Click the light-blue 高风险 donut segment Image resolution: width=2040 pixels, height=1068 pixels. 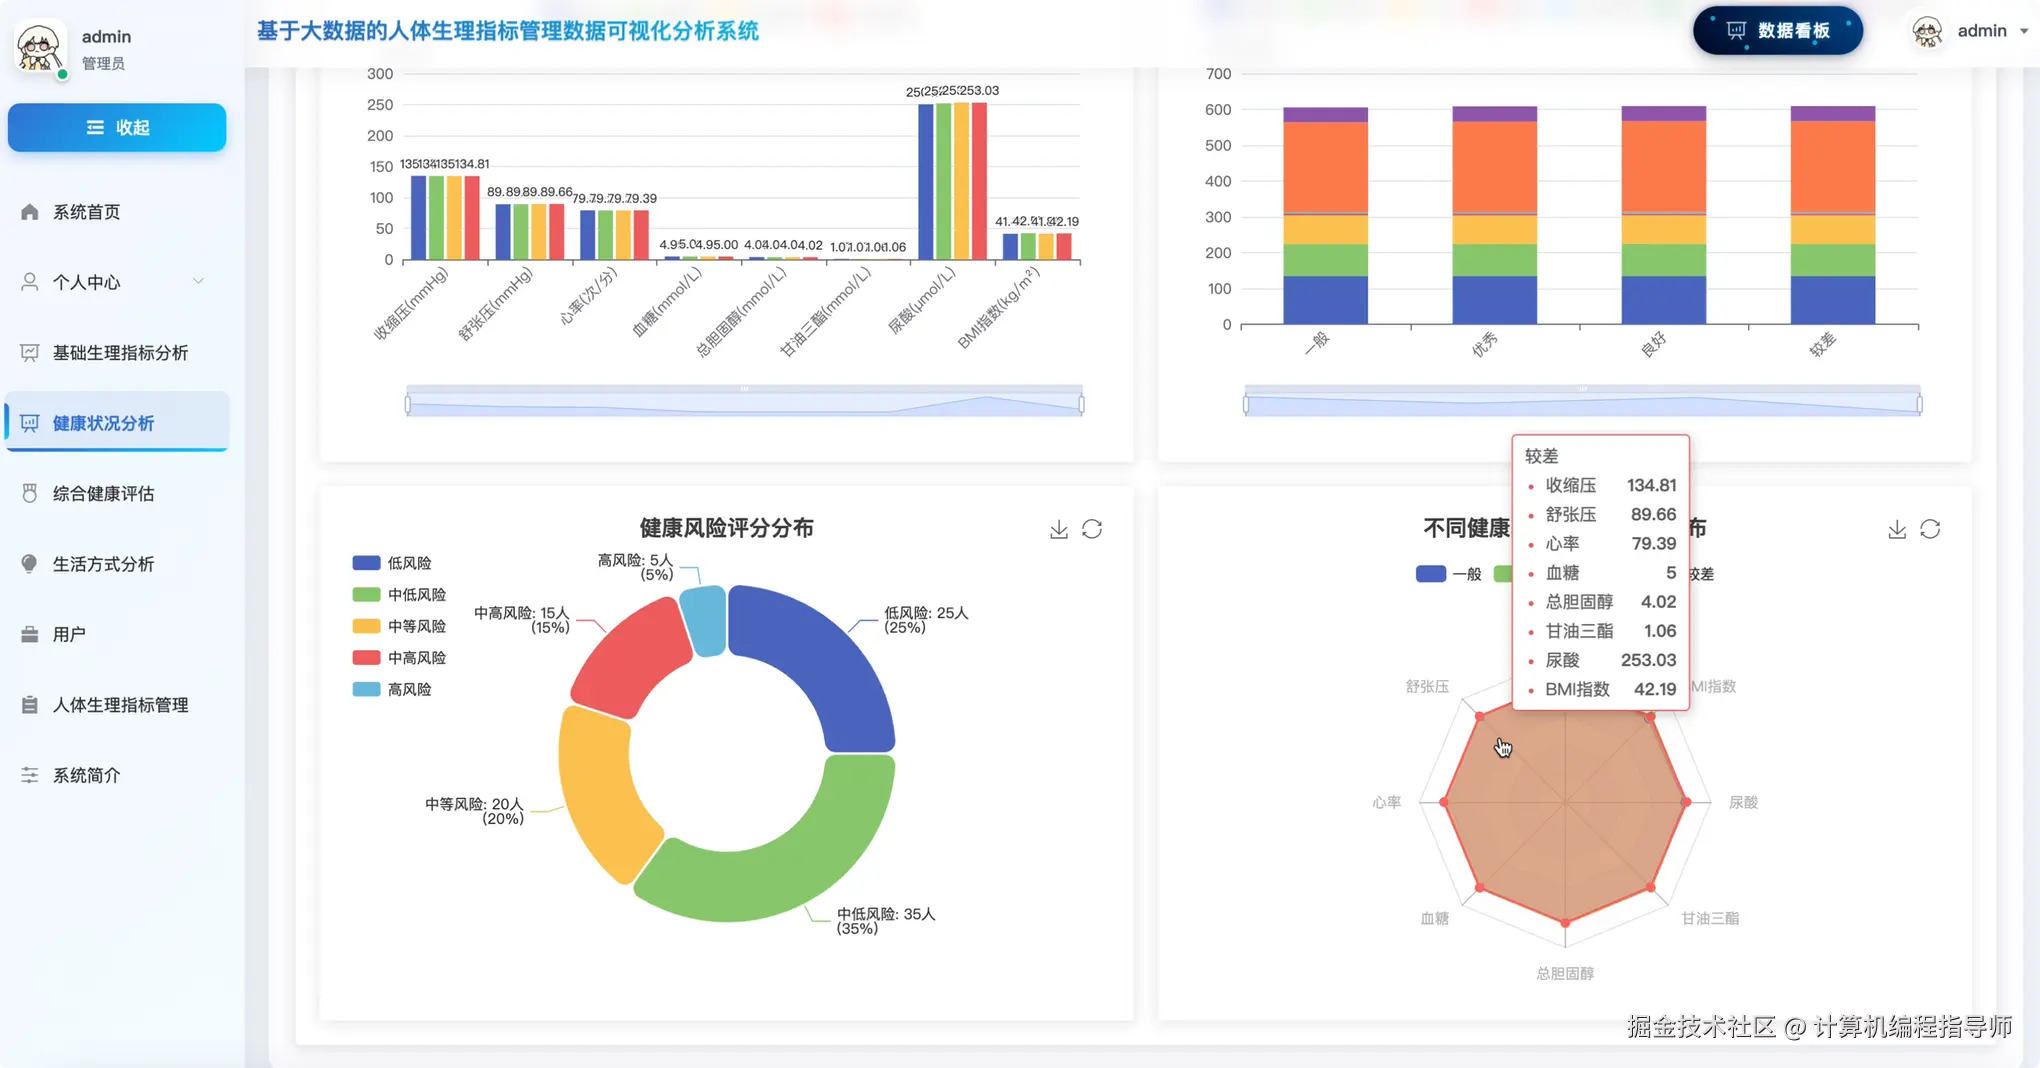(705, 620)
